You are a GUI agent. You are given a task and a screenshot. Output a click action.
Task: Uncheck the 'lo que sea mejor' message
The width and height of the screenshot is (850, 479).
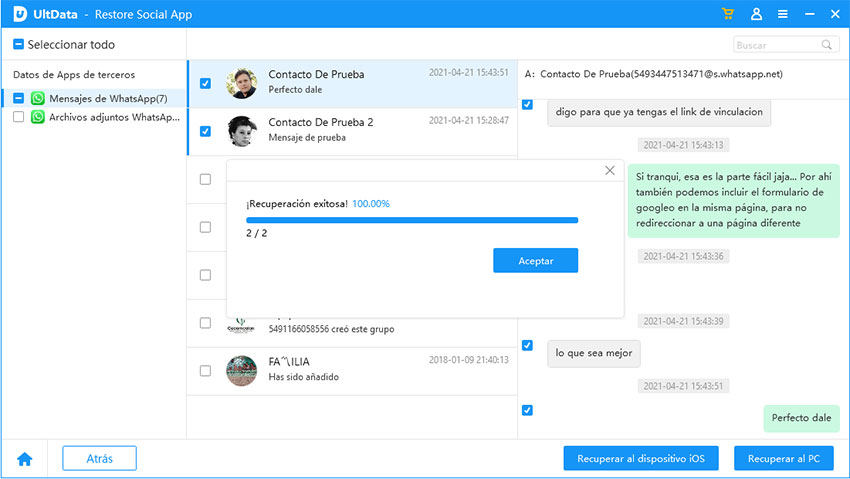coord(527,345)
